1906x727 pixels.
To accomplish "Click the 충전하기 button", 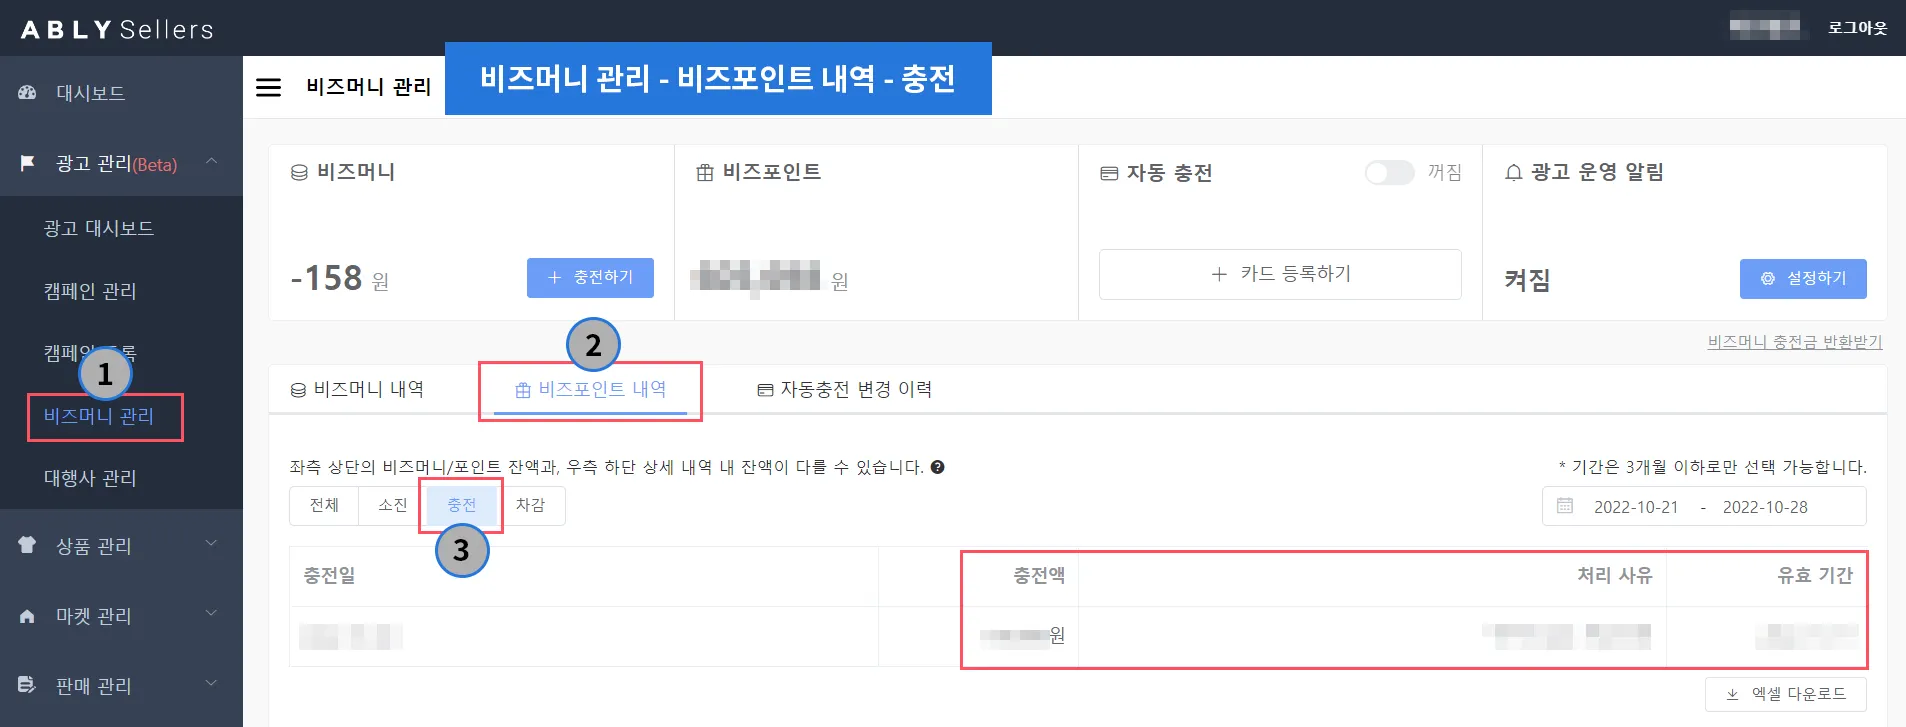I will click(590, 278).
